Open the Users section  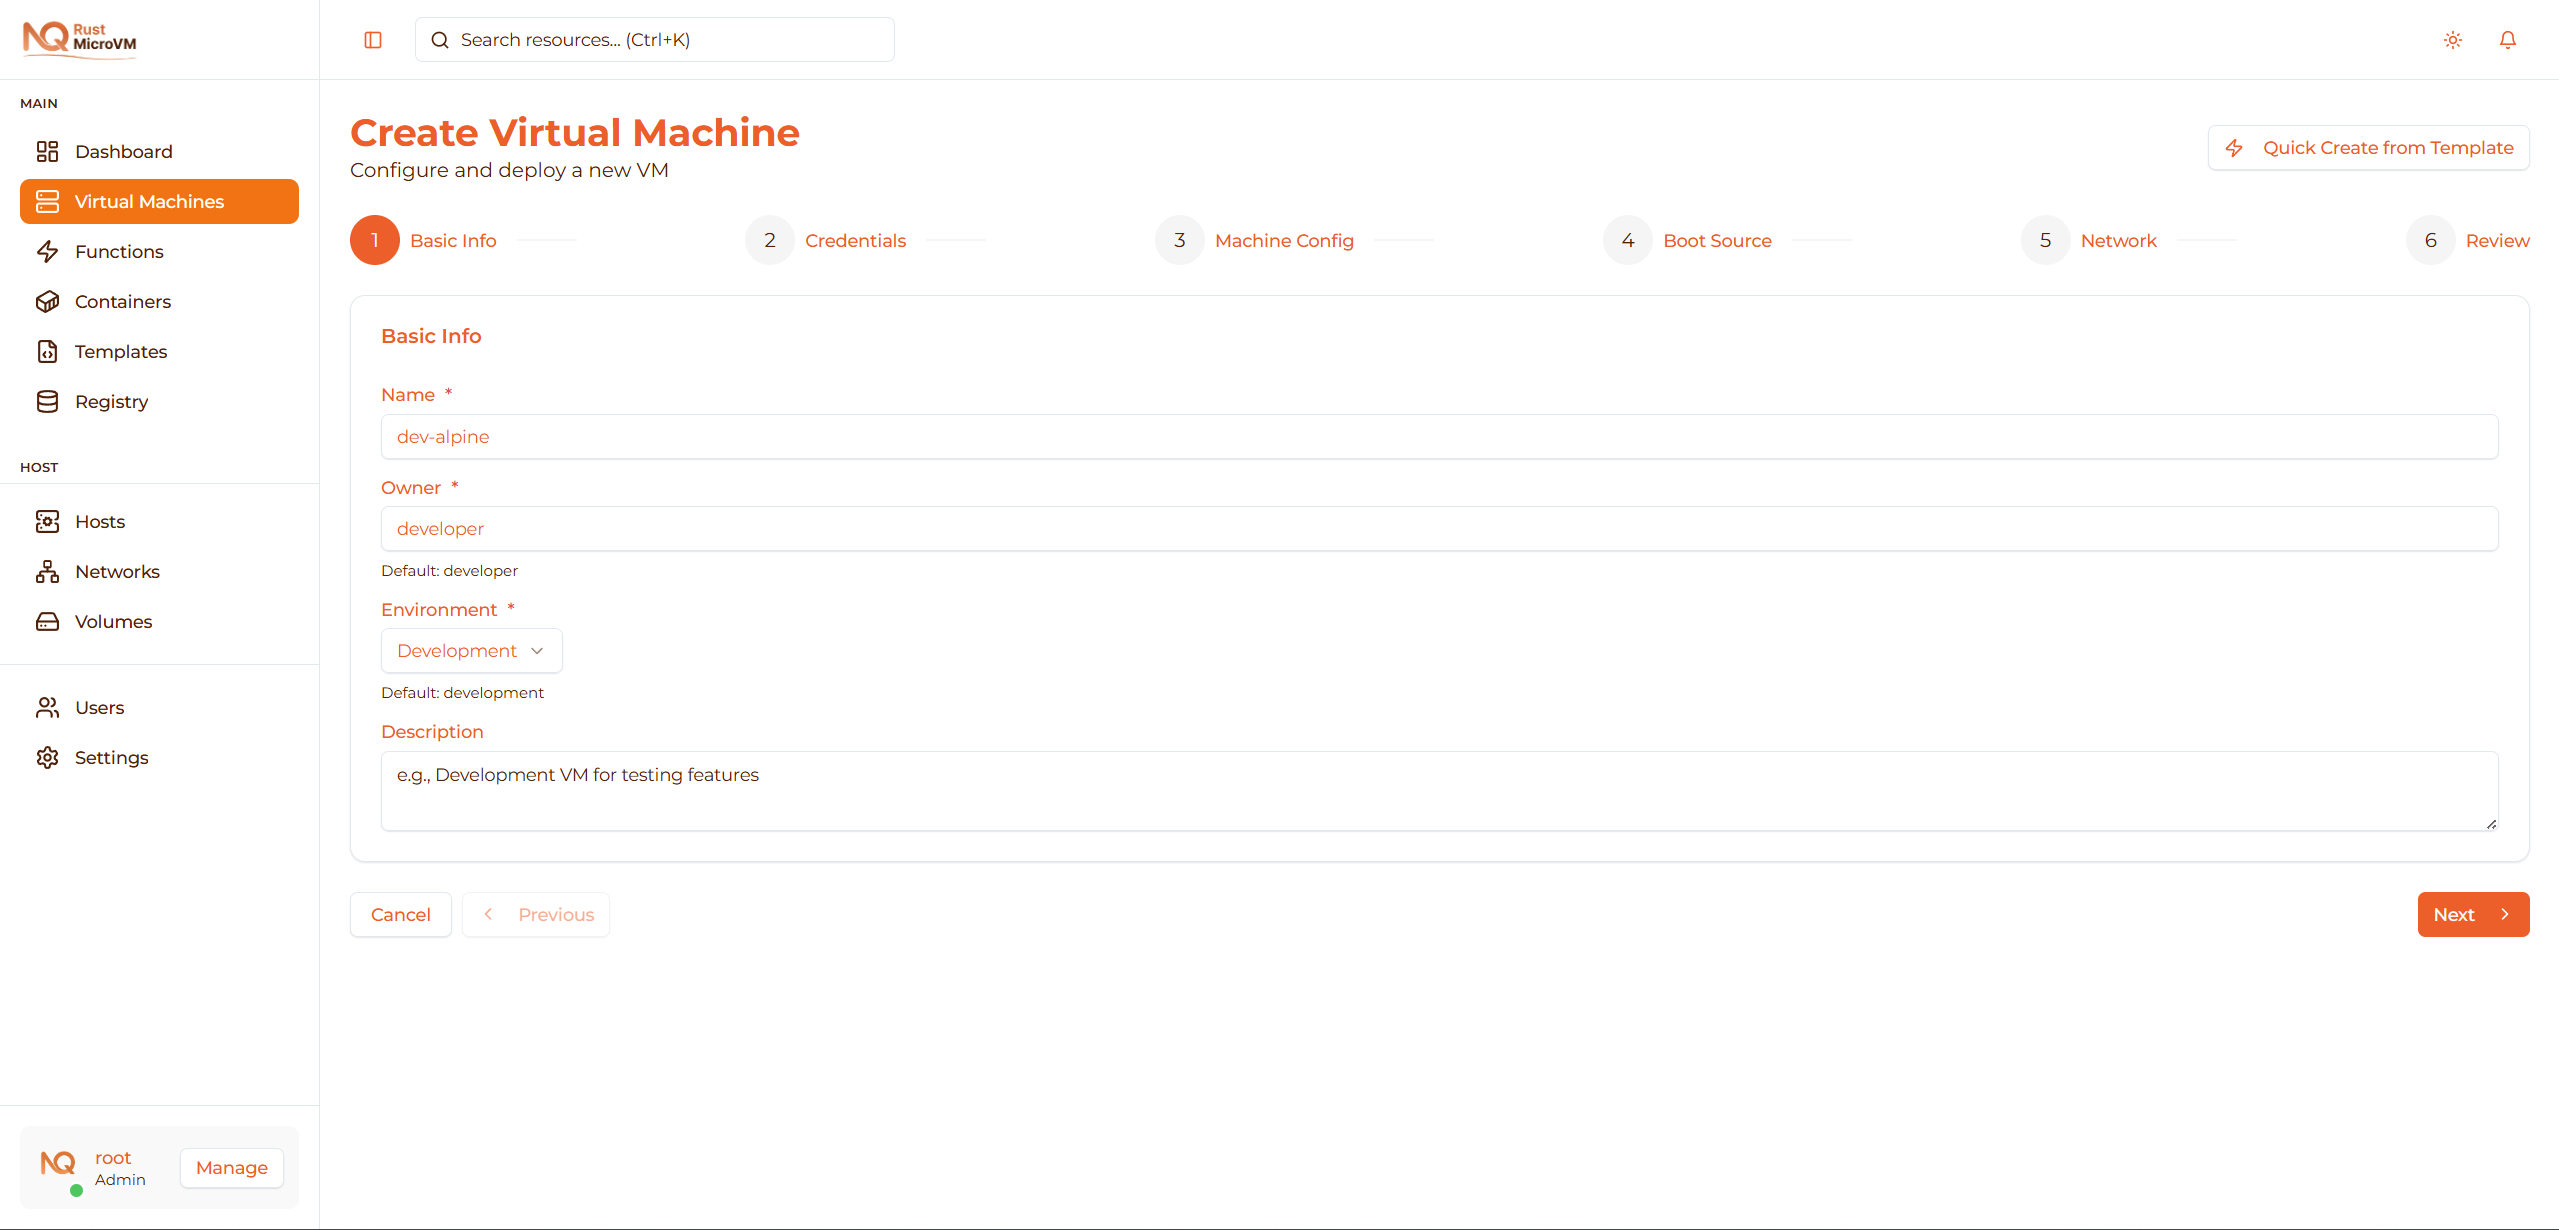coord(100,707)
